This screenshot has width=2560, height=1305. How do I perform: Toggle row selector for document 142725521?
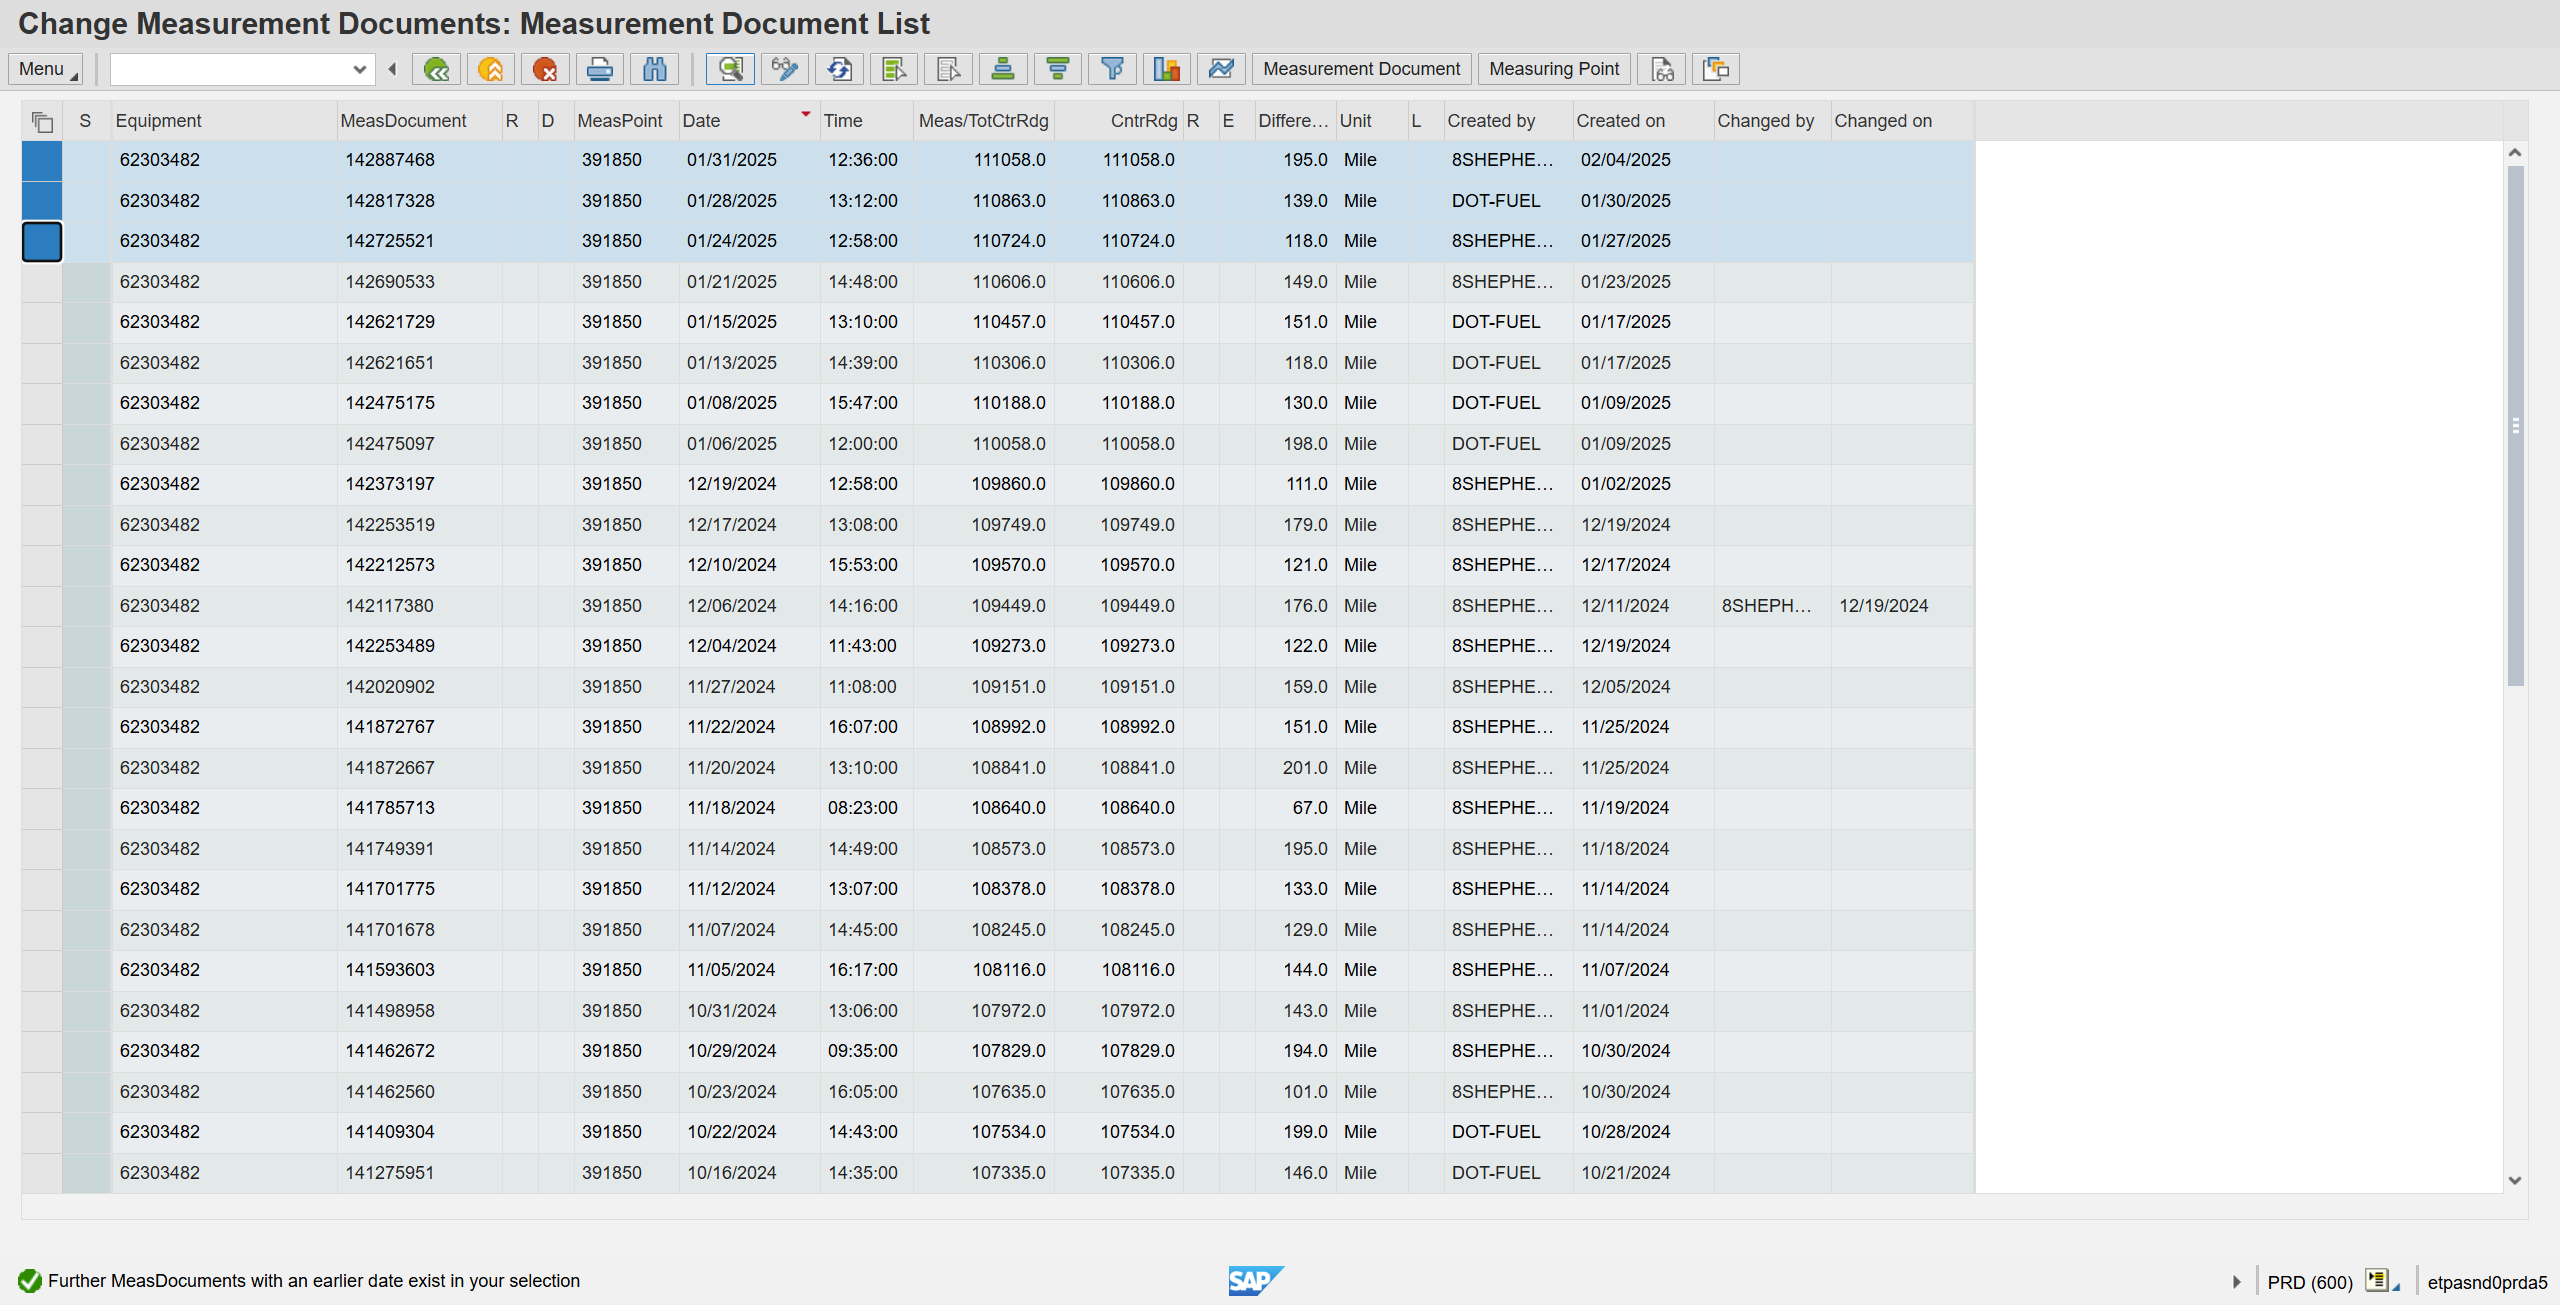[x=42, y=242]
